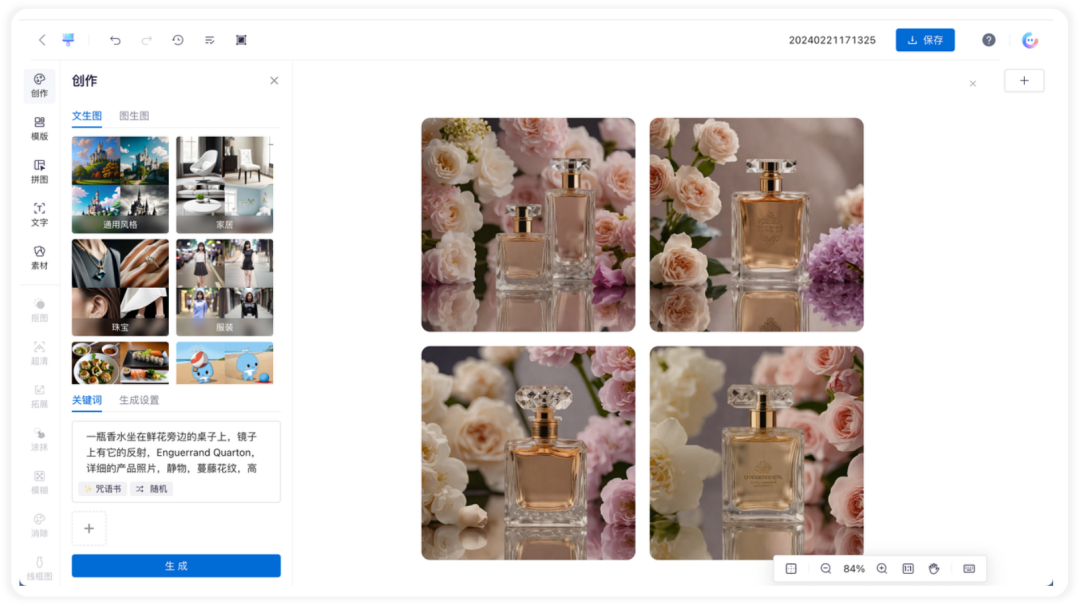The width and height of the screenshot is (1080, 606).
Task: Click the undo arrow in top toolbar
Action: (x=115, y=40)
